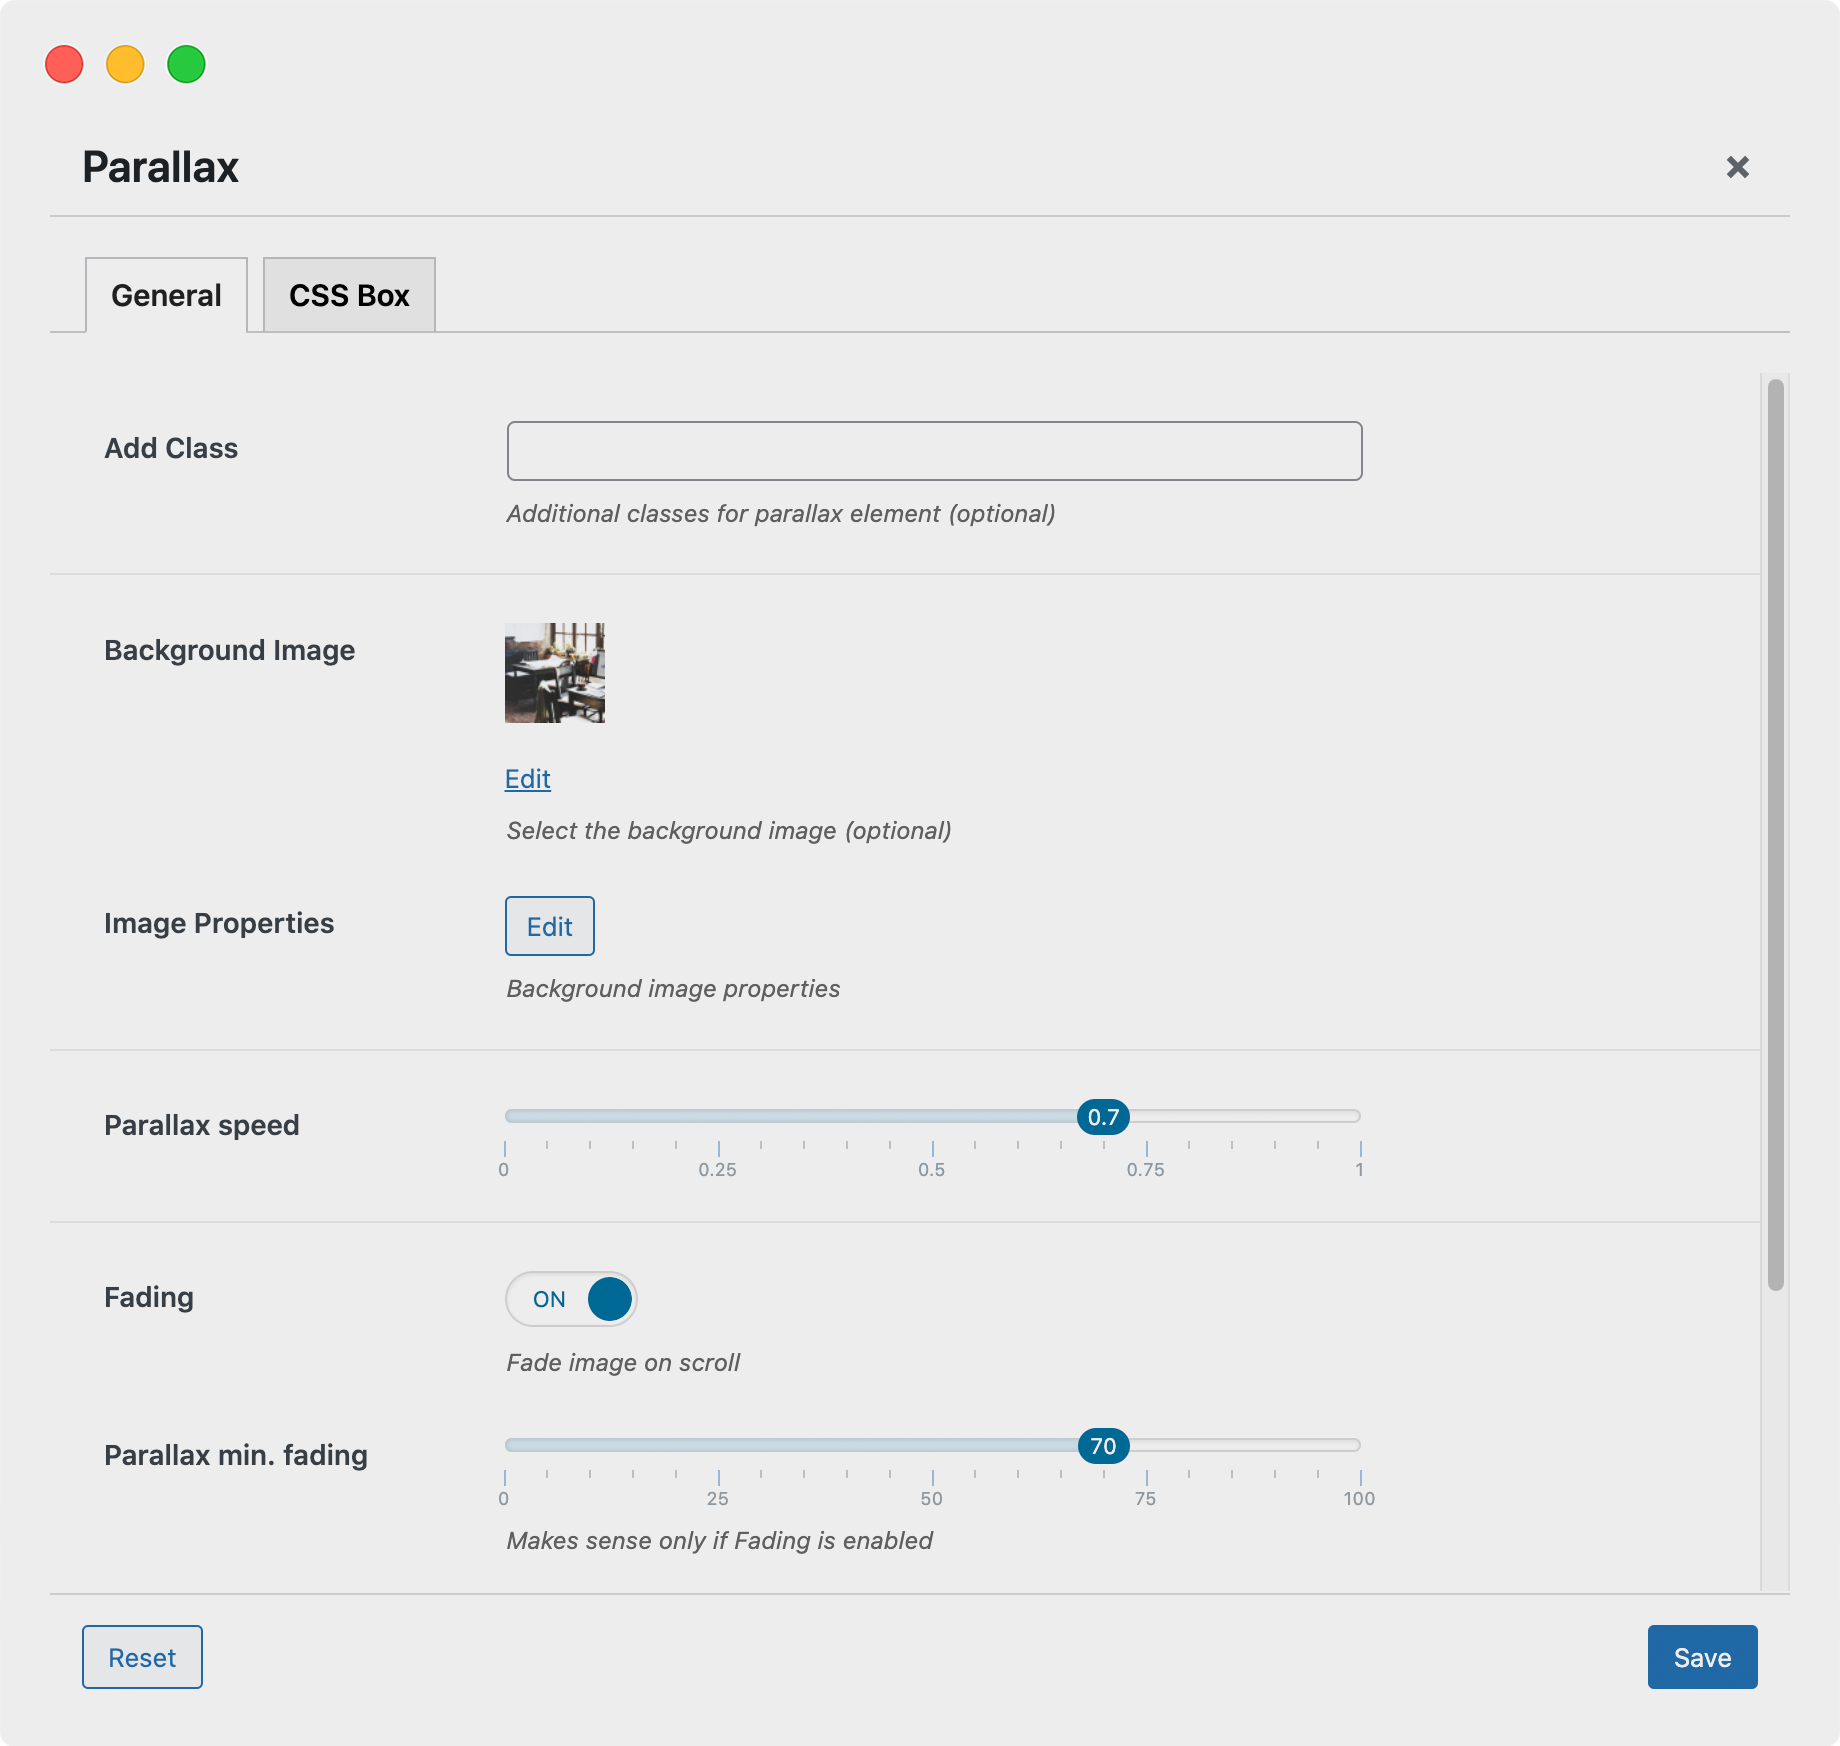Switch to the CSS Box tab
This screenshot has width=1840, height=1746.
coord(349,296)
